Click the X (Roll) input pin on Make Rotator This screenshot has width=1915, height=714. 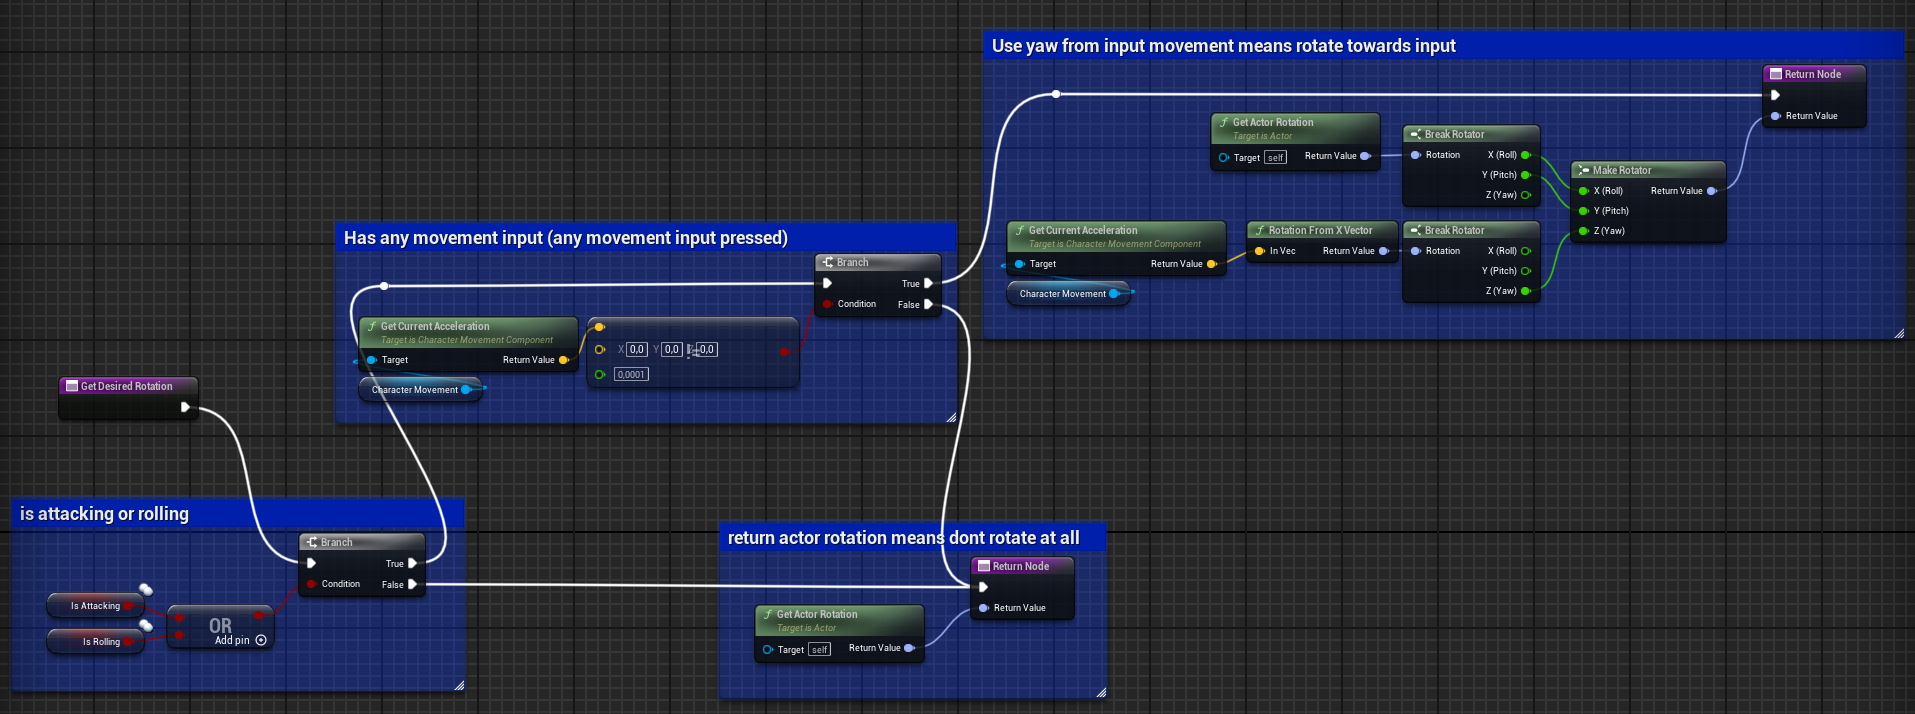[1583, 191]
